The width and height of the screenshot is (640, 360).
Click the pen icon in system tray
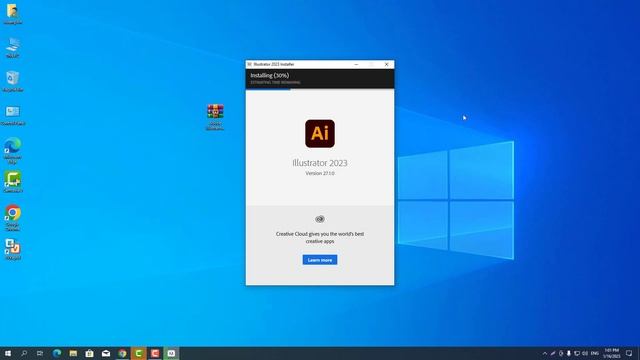pos(553,353)
